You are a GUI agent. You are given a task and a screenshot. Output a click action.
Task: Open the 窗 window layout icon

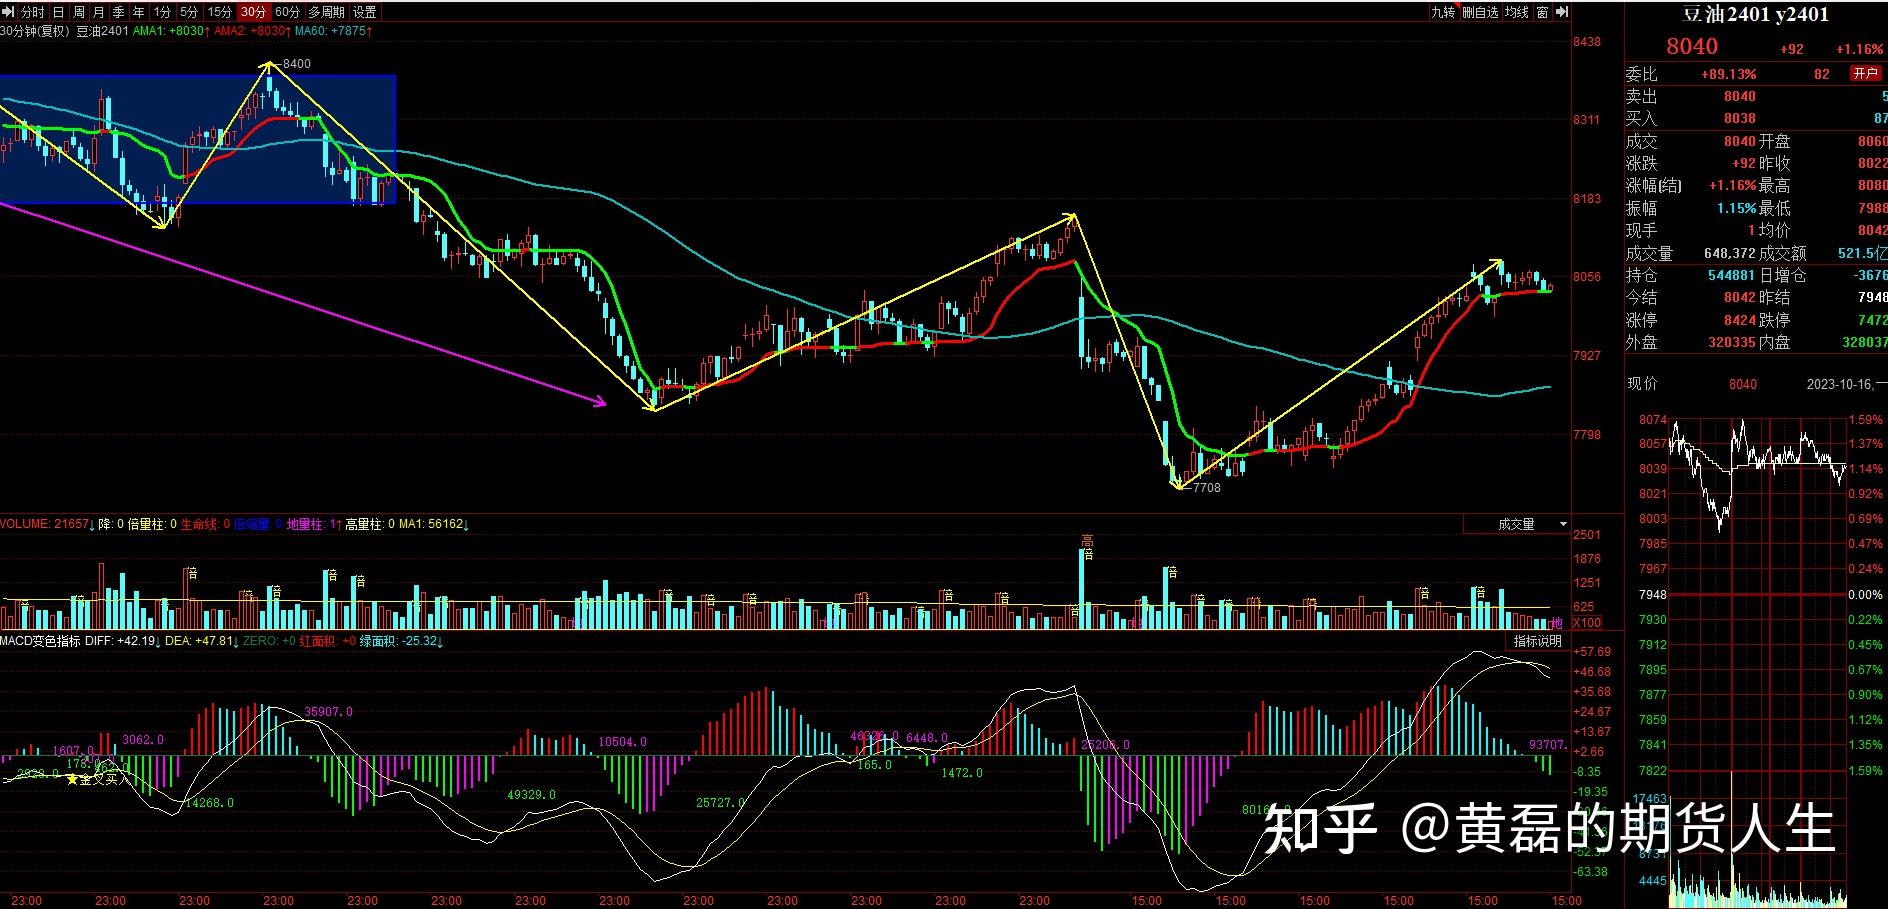[1542, 12]
